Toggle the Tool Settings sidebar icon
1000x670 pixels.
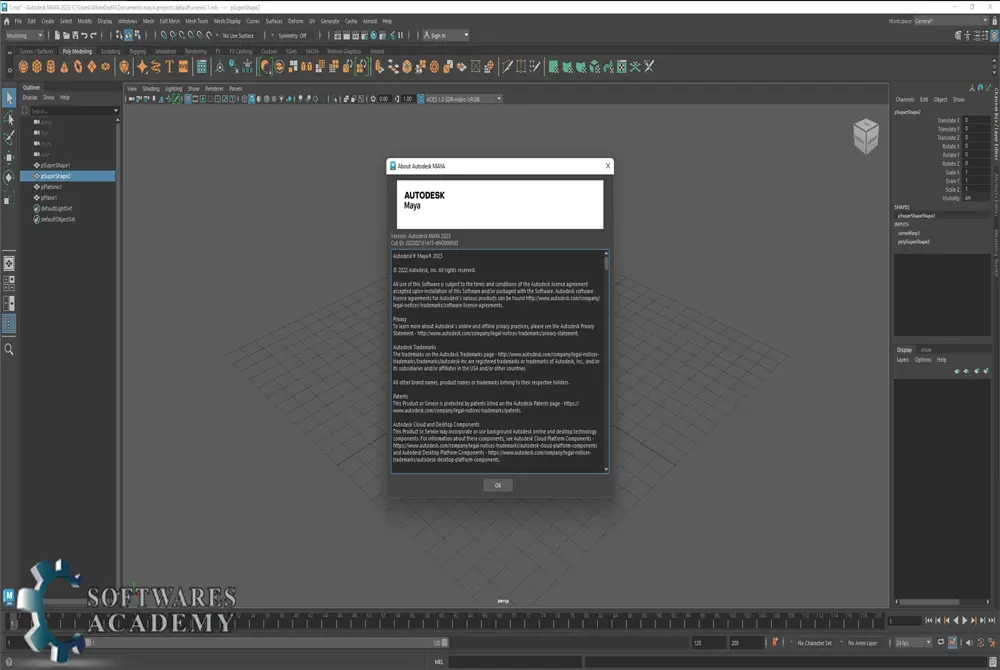[x=985, y=36]
